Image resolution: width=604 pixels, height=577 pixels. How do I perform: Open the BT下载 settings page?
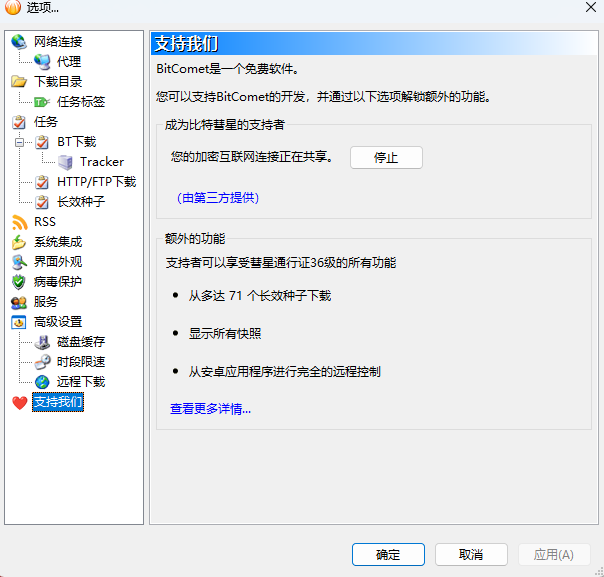coord(77,142)
